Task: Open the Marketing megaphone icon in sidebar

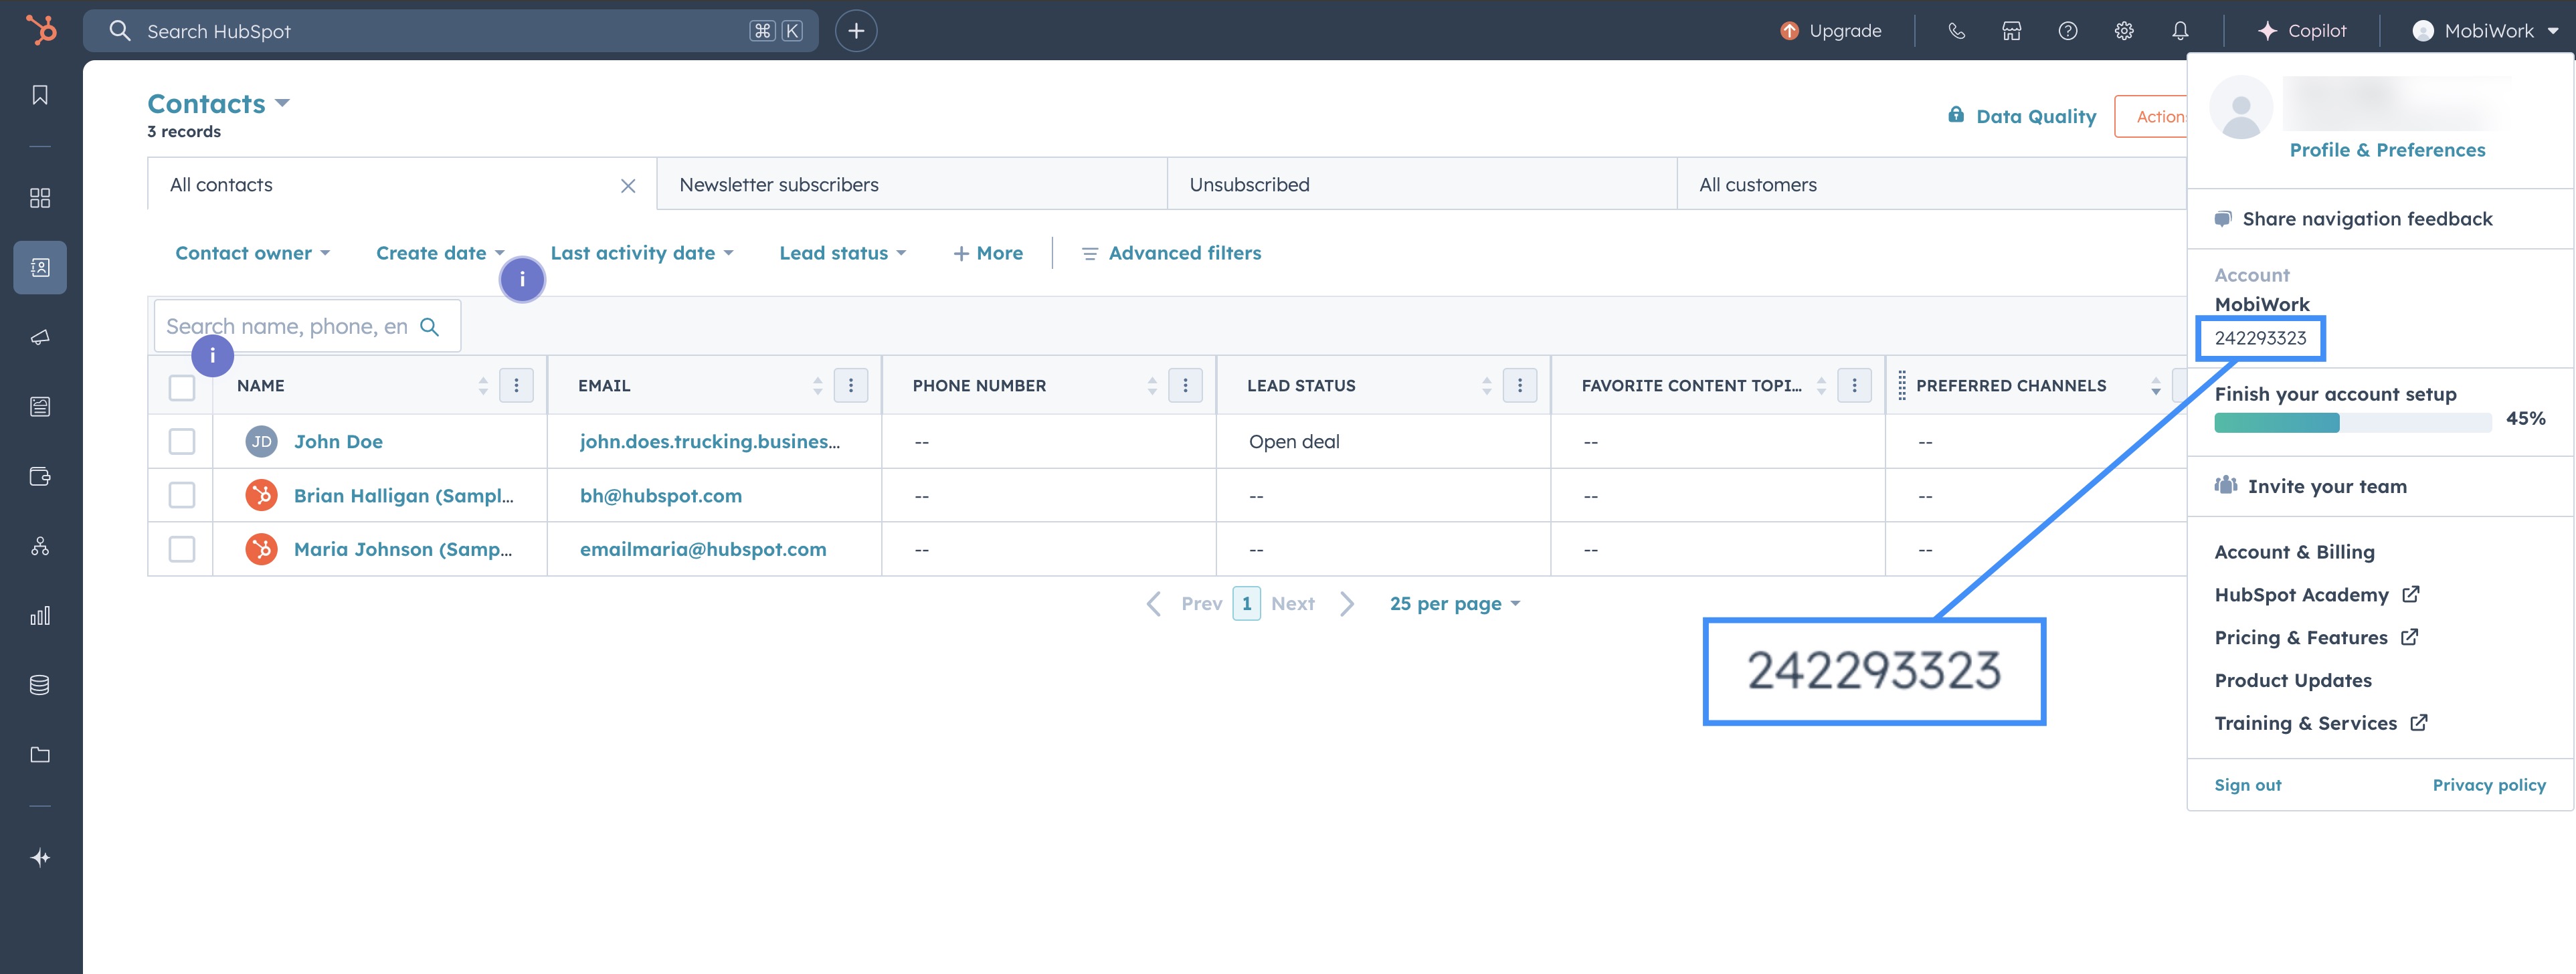Action: click(x=40, y=337)
